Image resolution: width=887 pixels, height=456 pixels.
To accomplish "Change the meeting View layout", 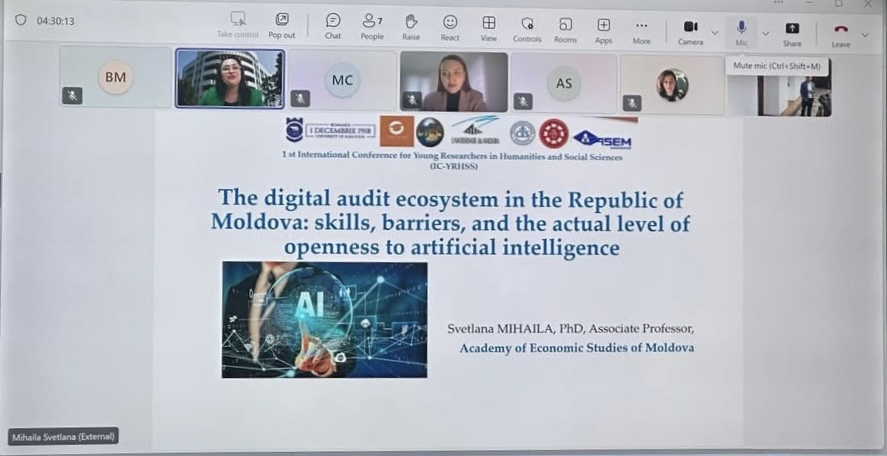I will [x=488, y=27].
